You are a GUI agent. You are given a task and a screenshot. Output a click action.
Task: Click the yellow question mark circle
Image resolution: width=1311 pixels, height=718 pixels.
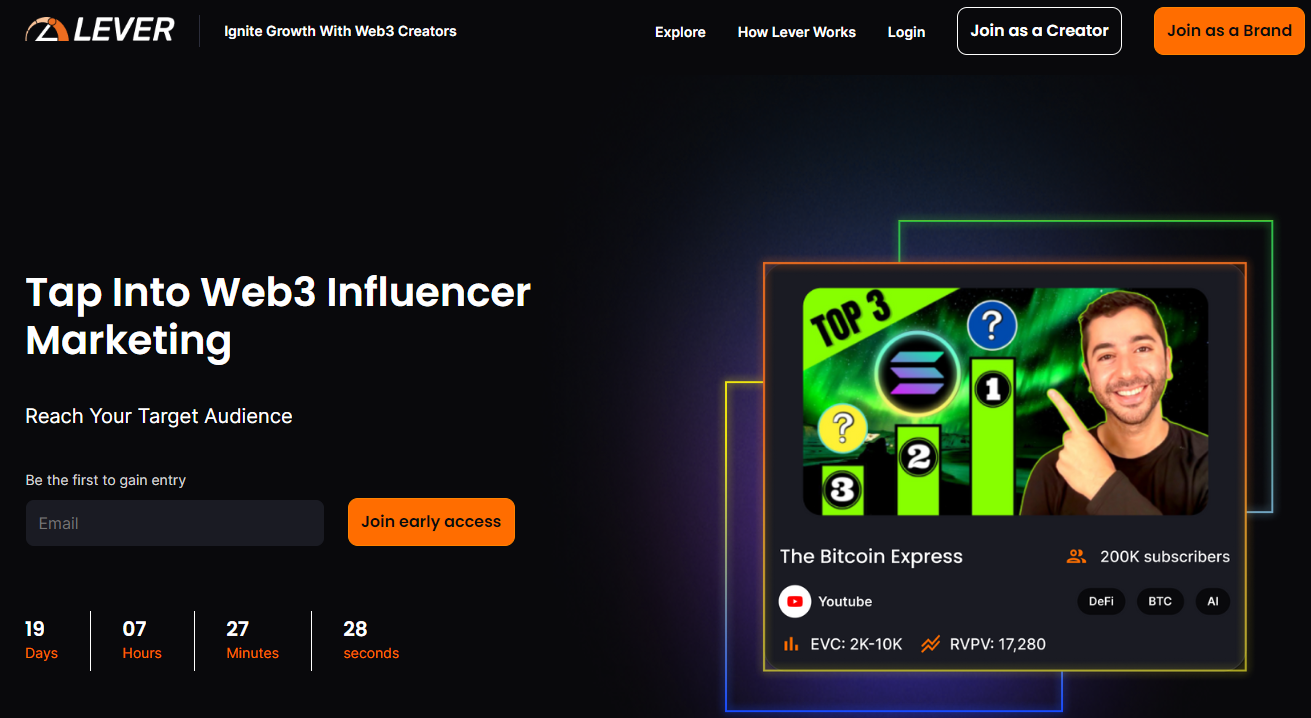point(843,428)
